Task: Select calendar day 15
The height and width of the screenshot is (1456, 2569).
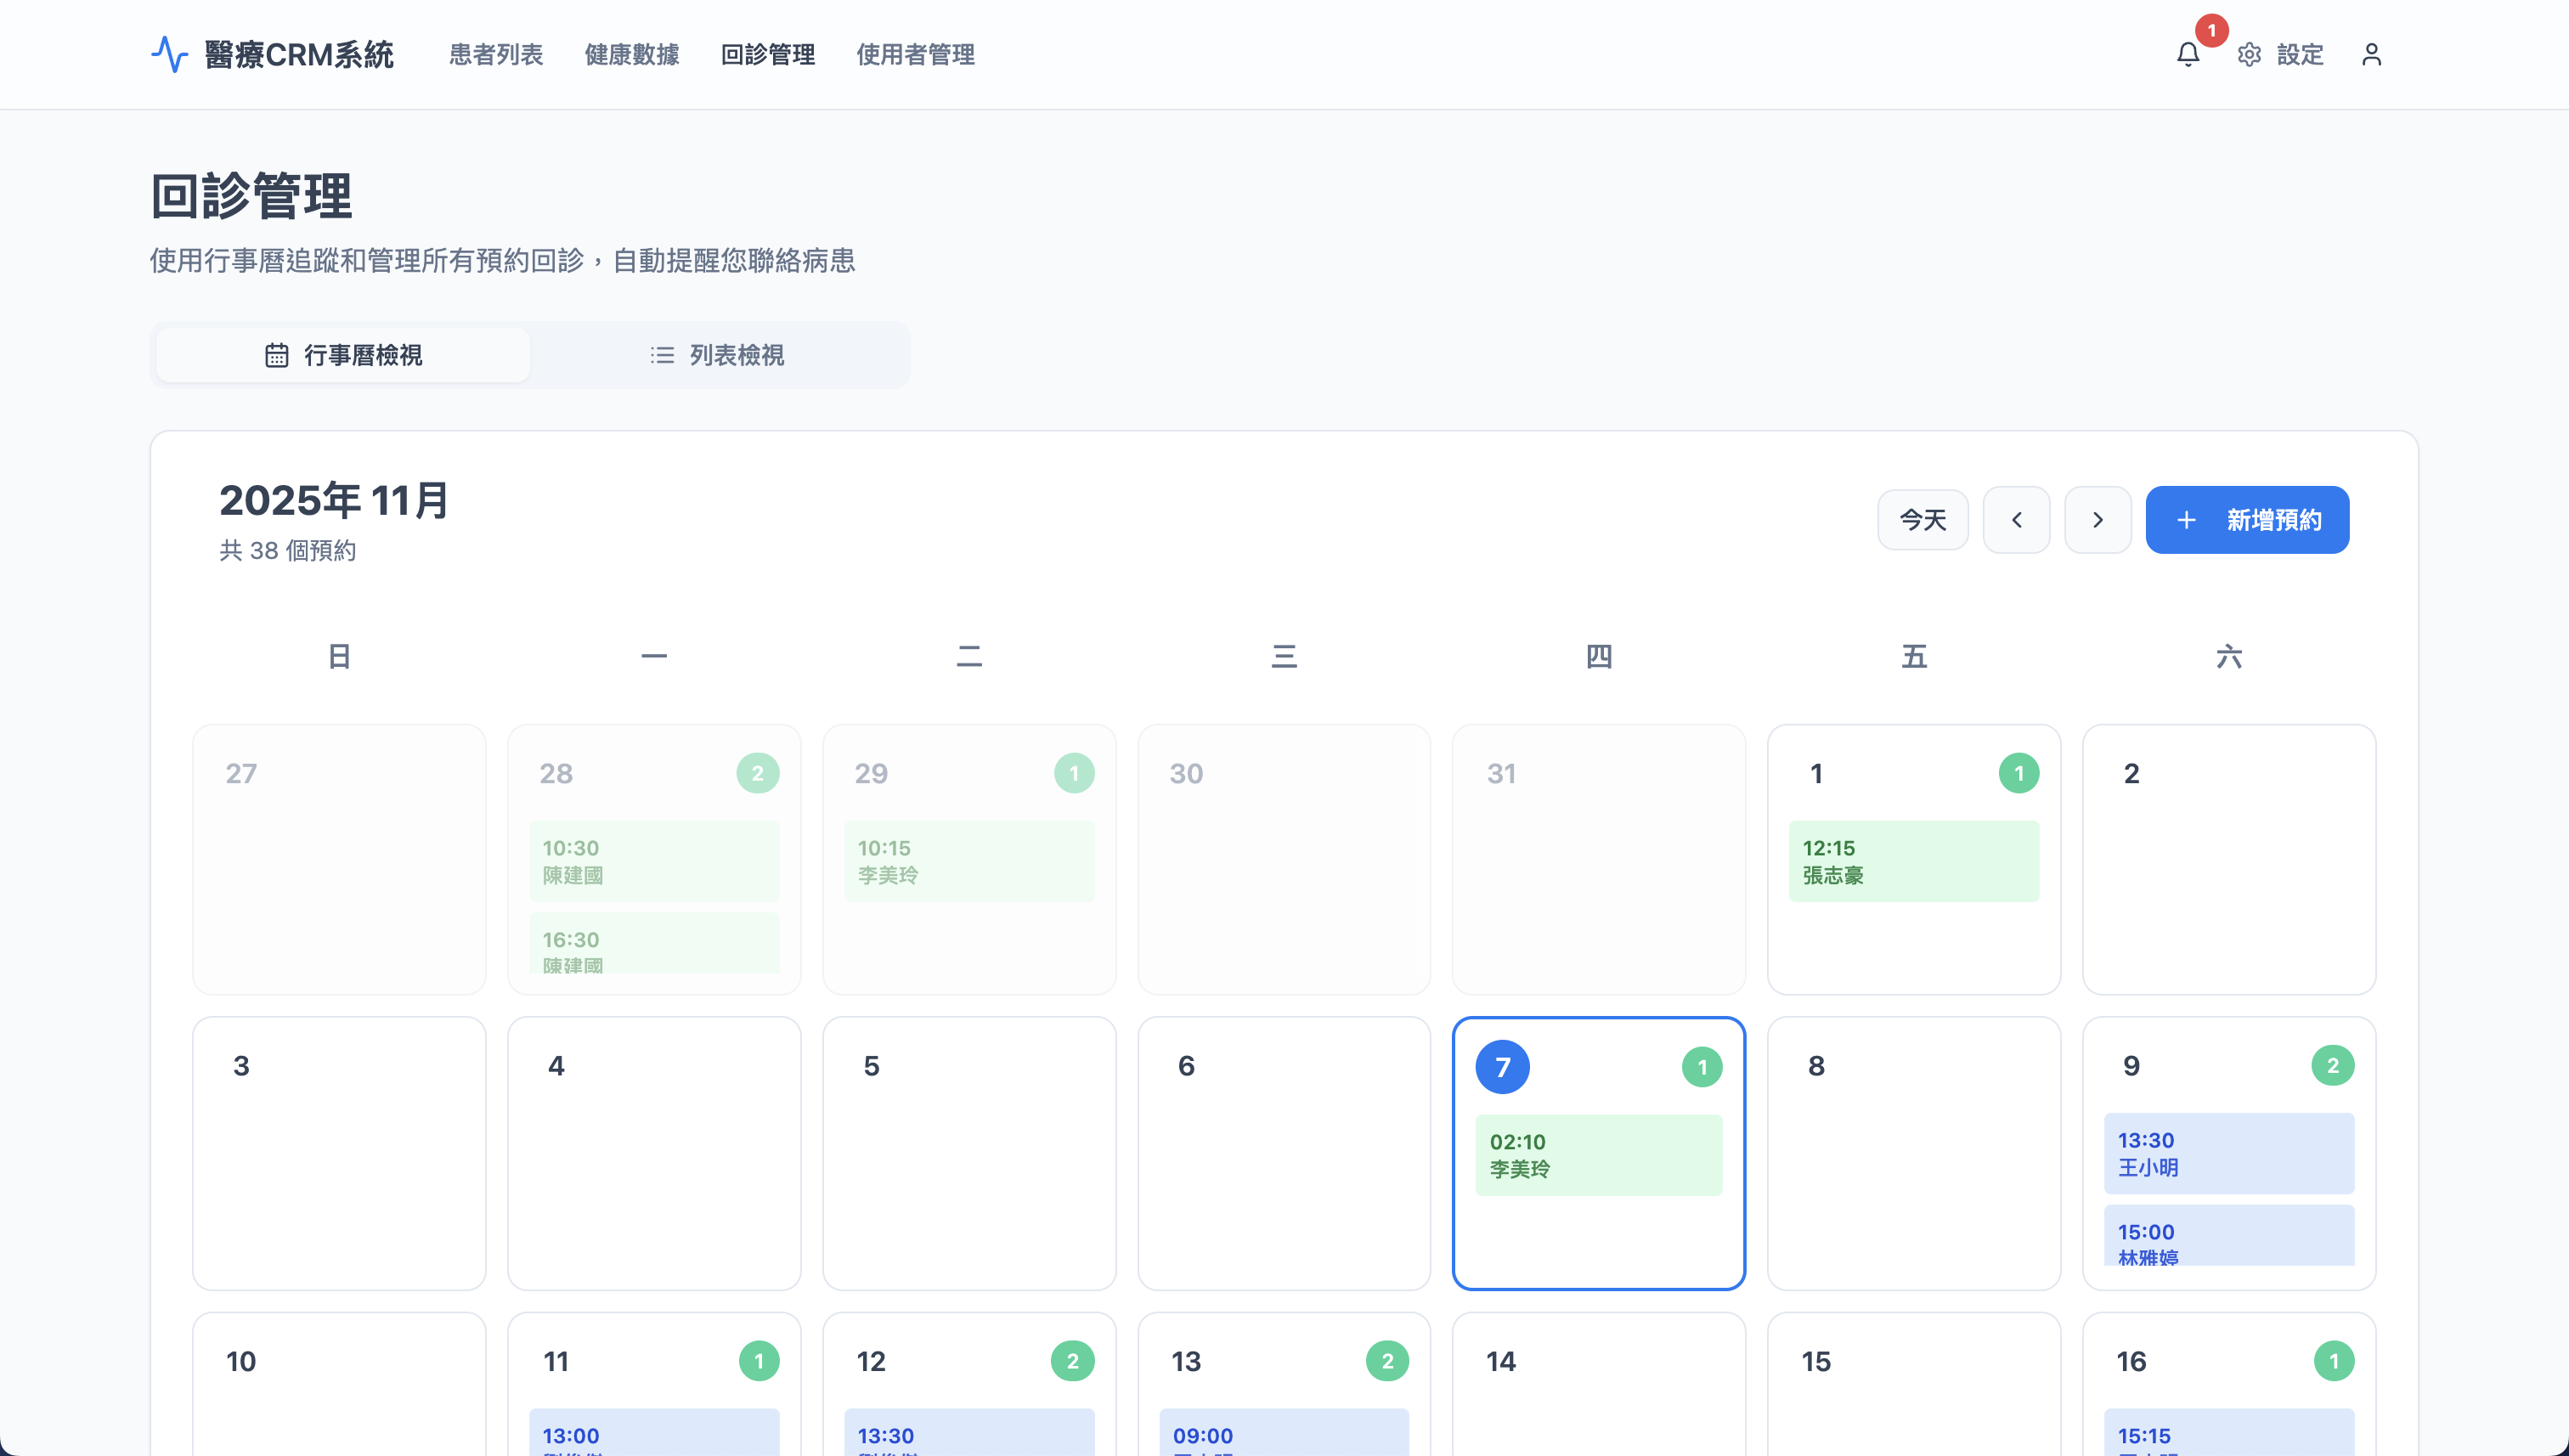Action: click(1914, 1385)
